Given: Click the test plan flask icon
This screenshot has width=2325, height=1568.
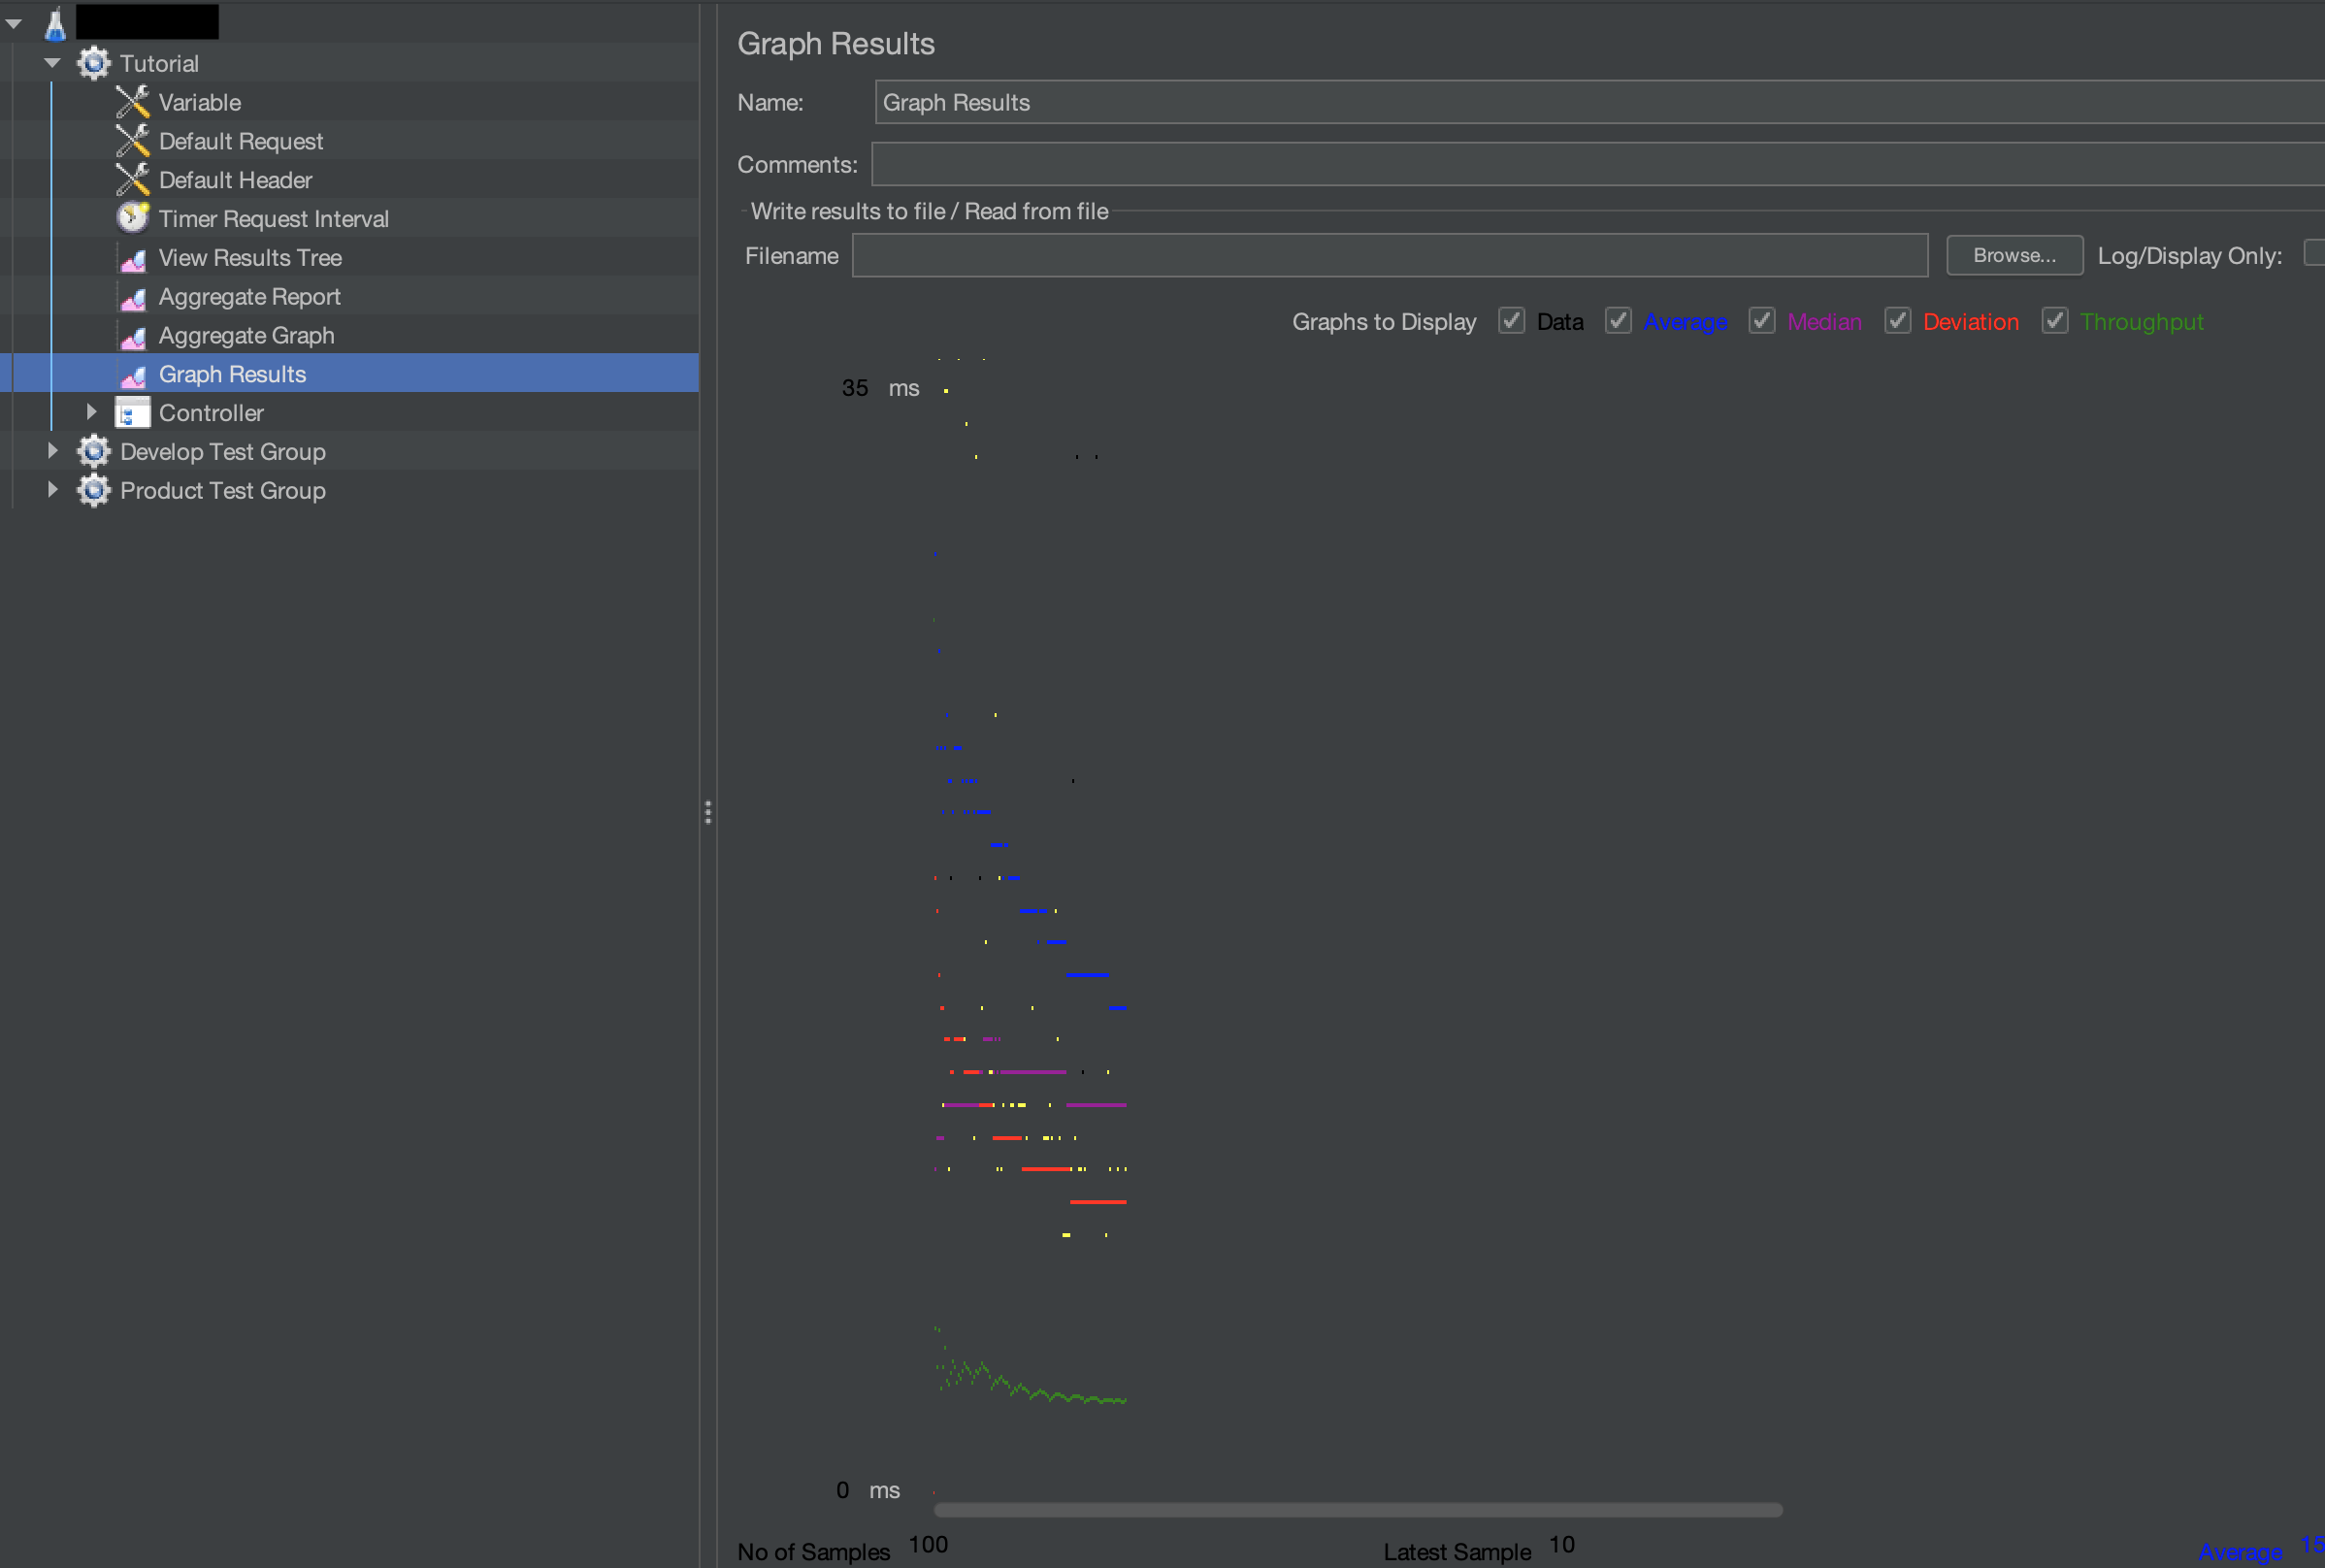Looking at the screenshot, I should pyautogui.click(x=55, y=24).
